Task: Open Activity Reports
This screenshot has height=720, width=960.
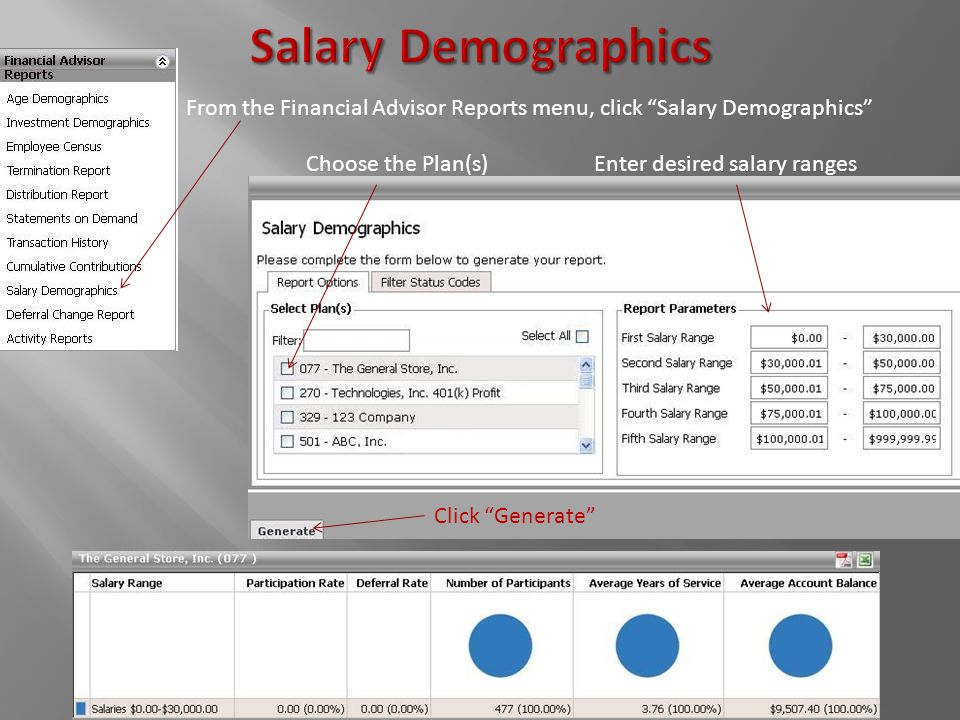Action: click(x=49, y=338)
